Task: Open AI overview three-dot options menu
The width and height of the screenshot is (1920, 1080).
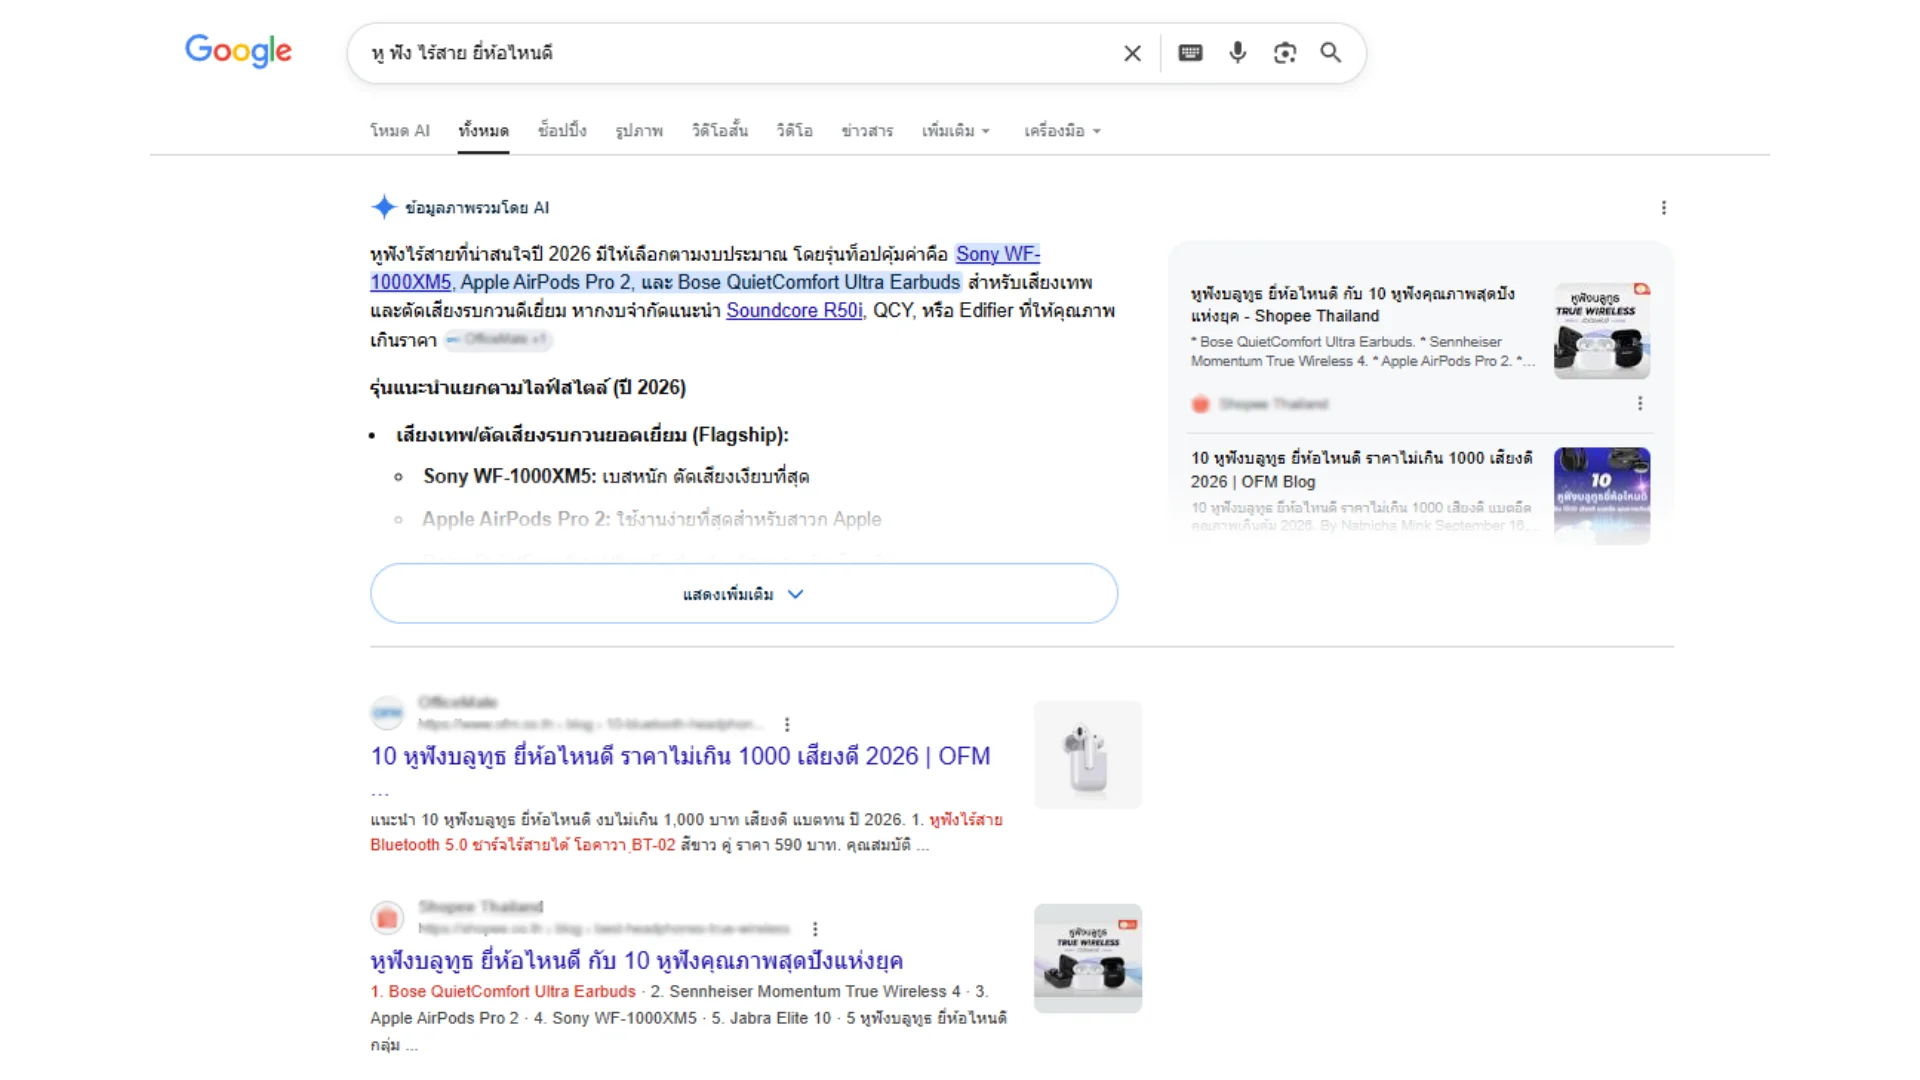Action: pos(1664,208)
